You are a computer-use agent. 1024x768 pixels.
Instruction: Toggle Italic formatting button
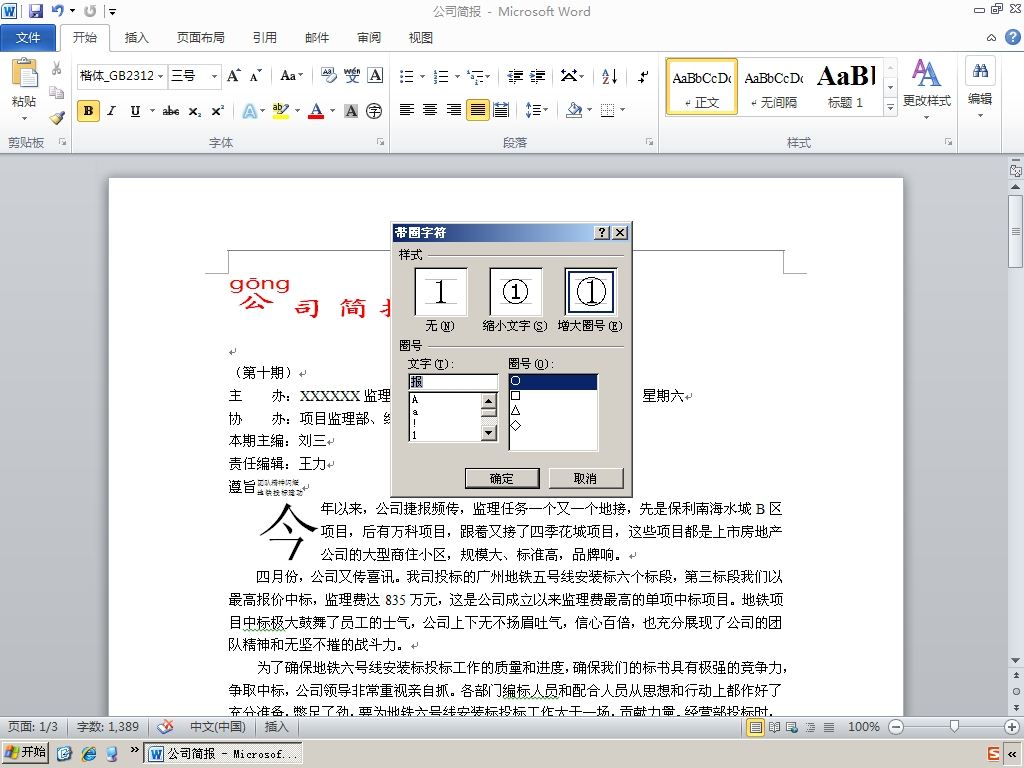click(112, 111)
